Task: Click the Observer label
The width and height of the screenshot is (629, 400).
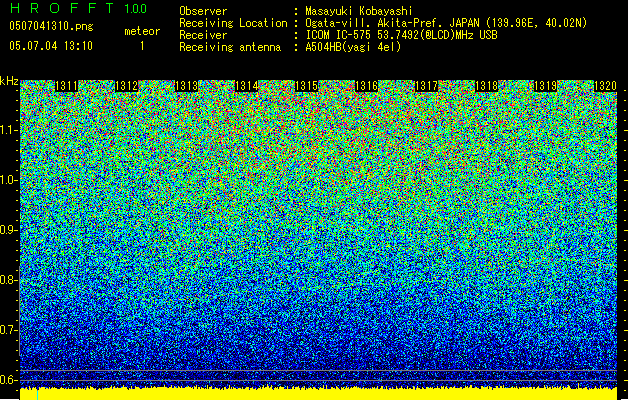Action: 203,11
